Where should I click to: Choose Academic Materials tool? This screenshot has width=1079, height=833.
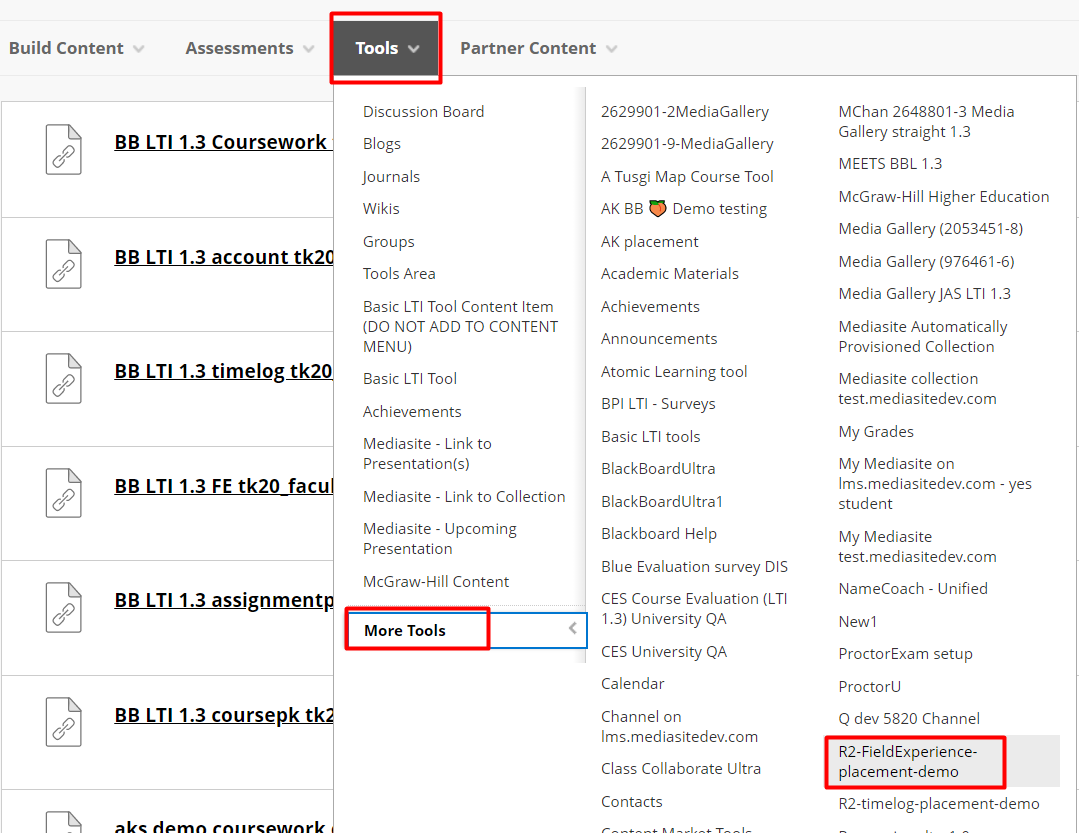pyautogui.click(x=670, y=274)
